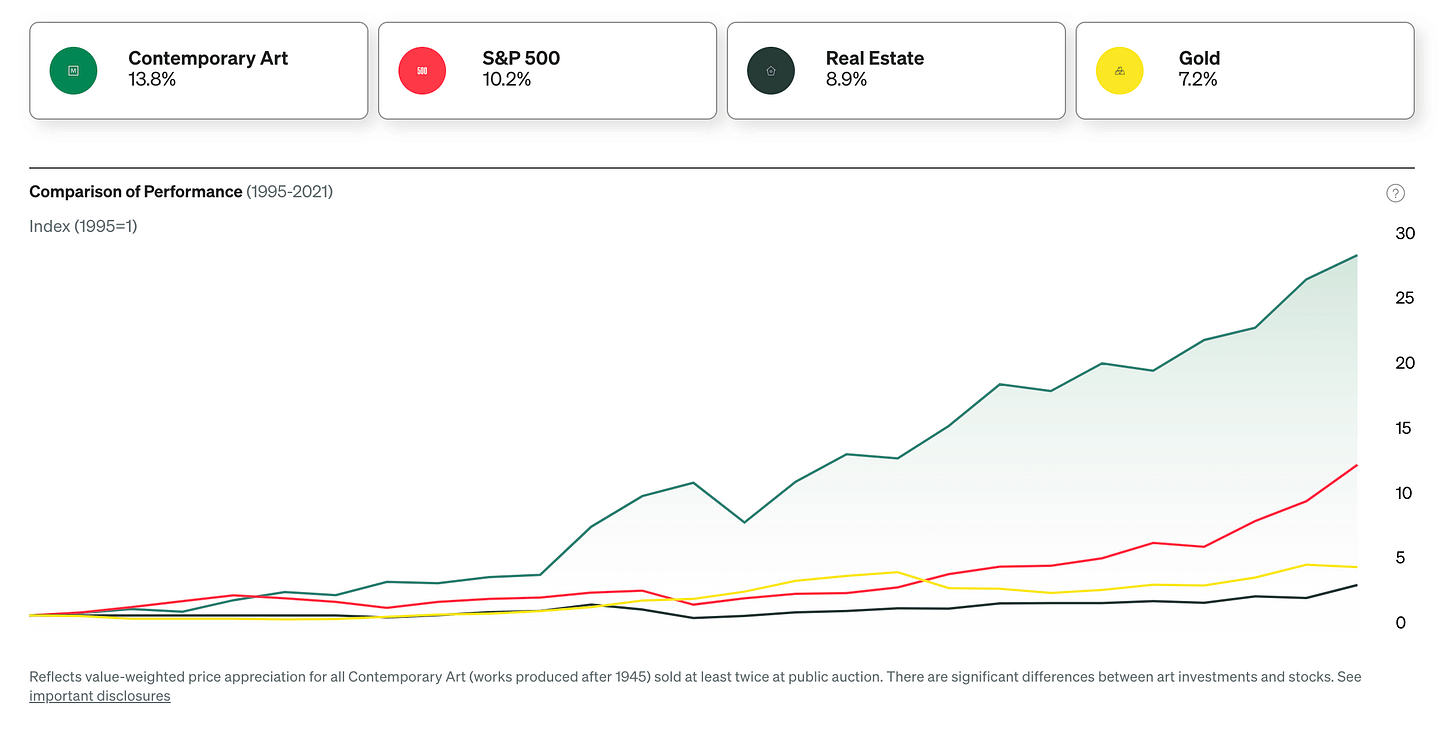This screenshot has height=729, width=1456.
Task: Click the green Contemporary Art line peak
Action: click(x=1357, y=256)
